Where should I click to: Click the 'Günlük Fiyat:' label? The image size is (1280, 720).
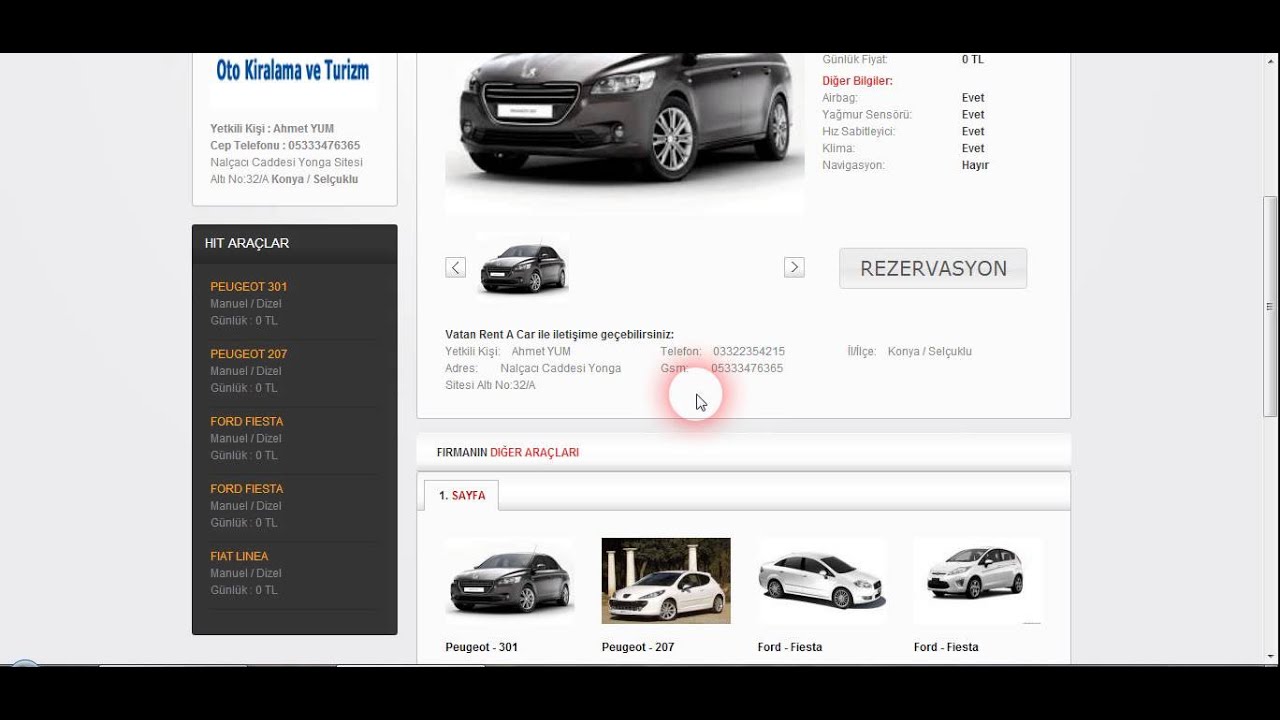coord(855,60)
